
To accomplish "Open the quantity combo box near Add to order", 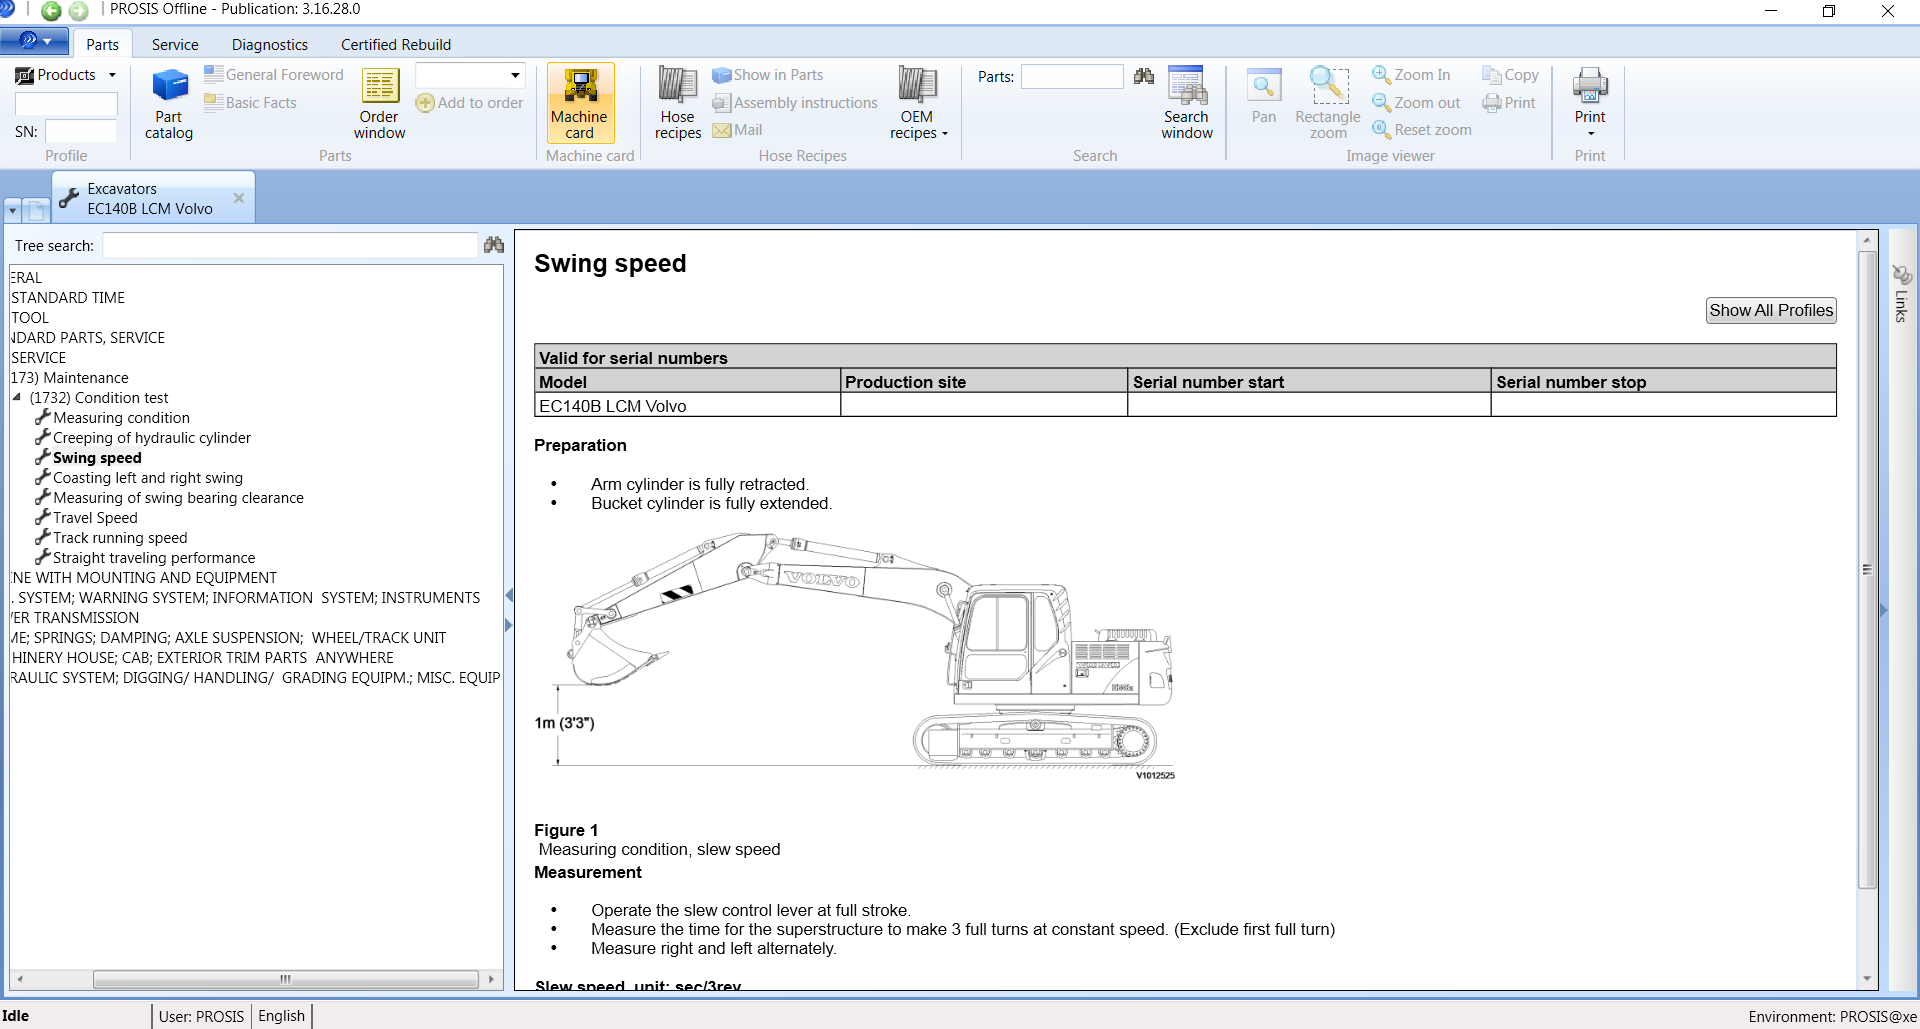I will coord(470,75).
